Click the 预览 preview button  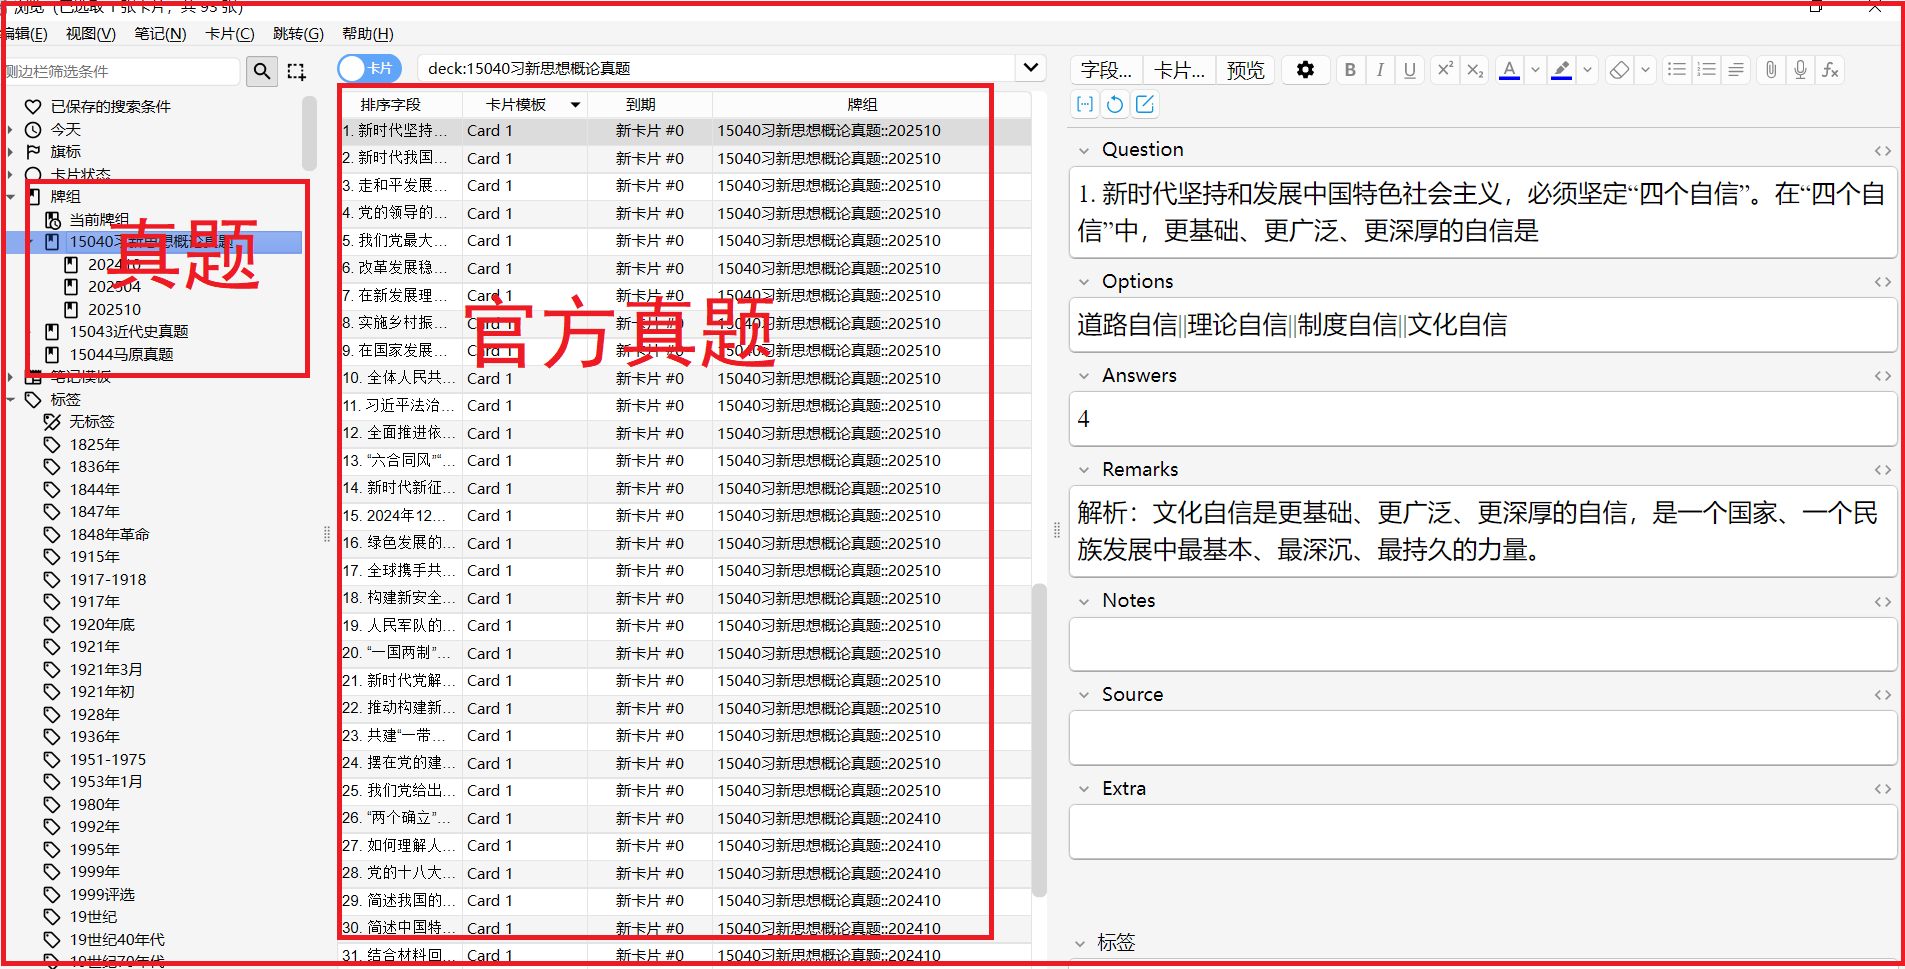(1245, 70)
